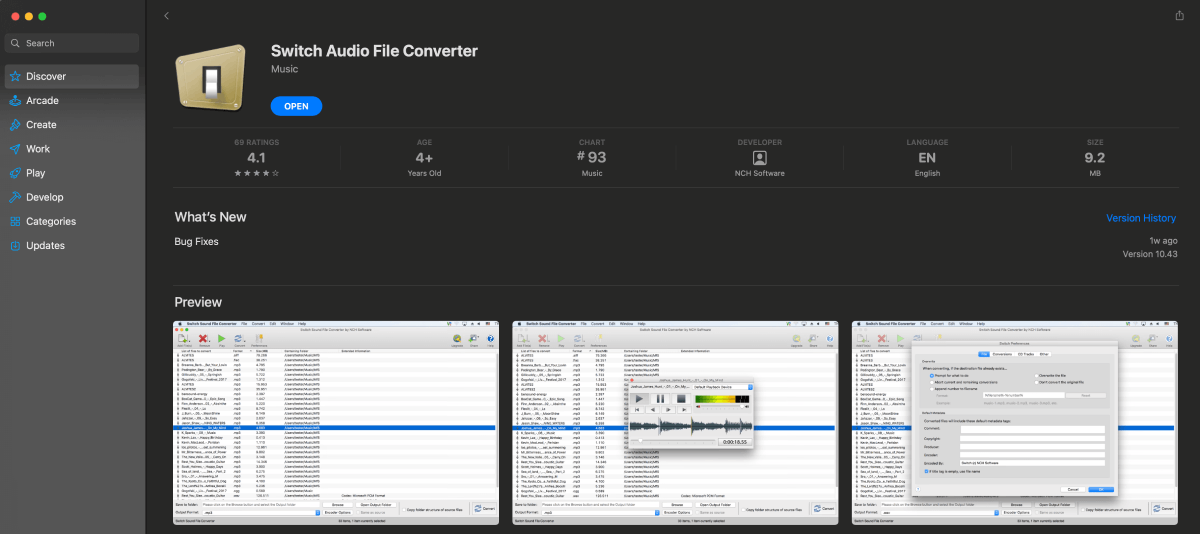This screenshot has width=1200, height=534.
Task: Click the "1w ago" release date
Action: click(x=1163, y=241)
